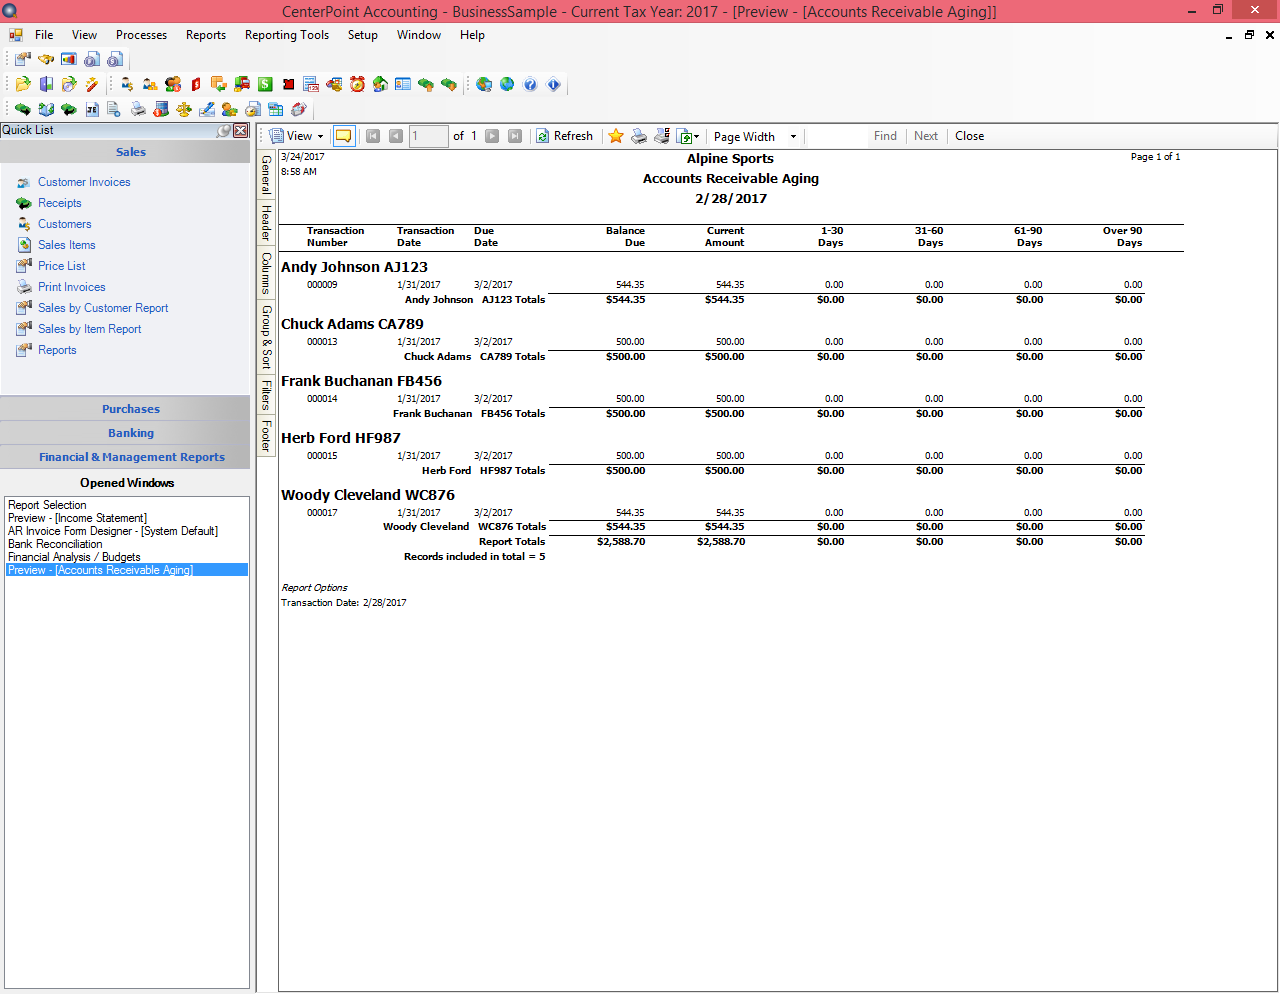Toggle the favorites star for this report
Viewport: 1280px width, 994px height.
616,136
